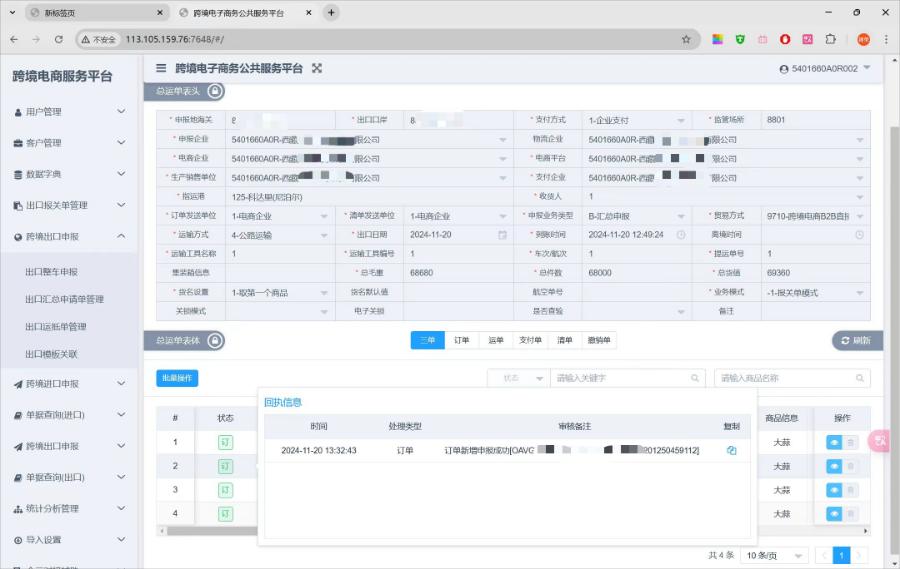Expand the 客户管理 sidebar menu
Screen dimensions: 900x569
69,143
